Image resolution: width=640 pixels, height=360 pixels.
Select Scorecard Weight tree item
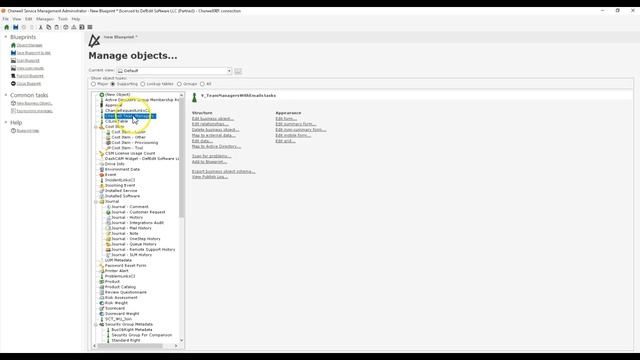pyautogui.click(x=122, y=314)
